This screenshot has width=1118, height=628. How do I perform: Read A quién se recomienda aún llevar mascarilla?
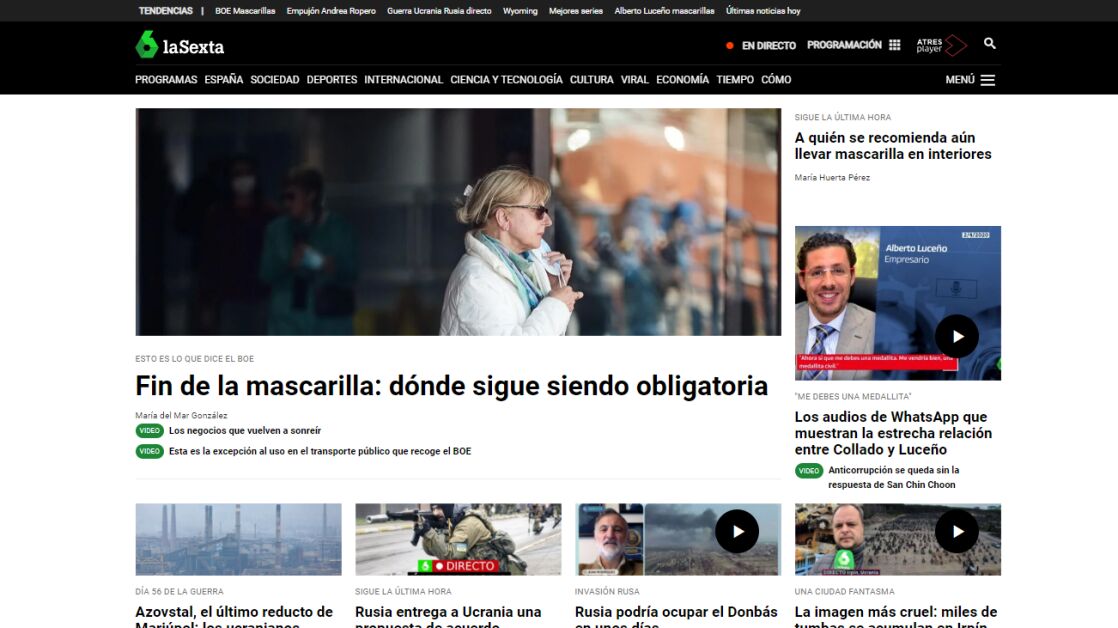pos(893,146)
